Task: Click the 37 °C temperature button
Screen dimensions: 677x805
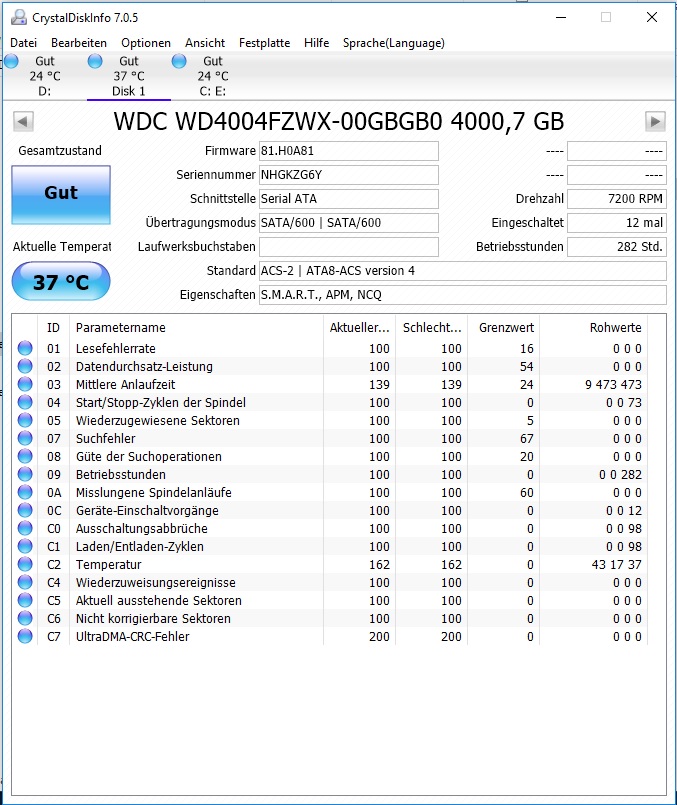Action: click(61, 281)
